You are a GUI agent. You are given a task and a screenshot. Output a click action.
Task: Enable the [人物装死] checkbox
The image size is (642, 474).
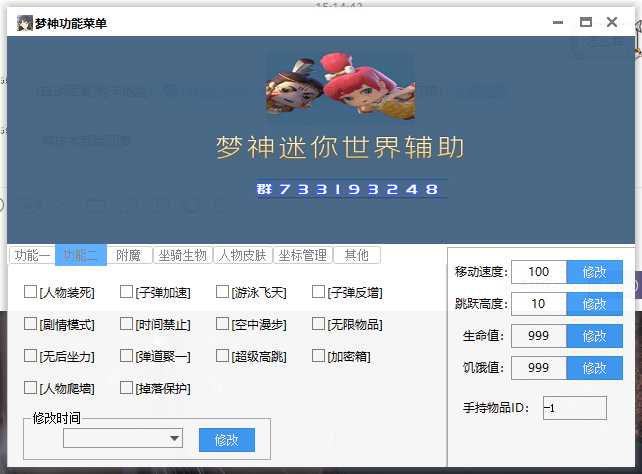[31, 292]
